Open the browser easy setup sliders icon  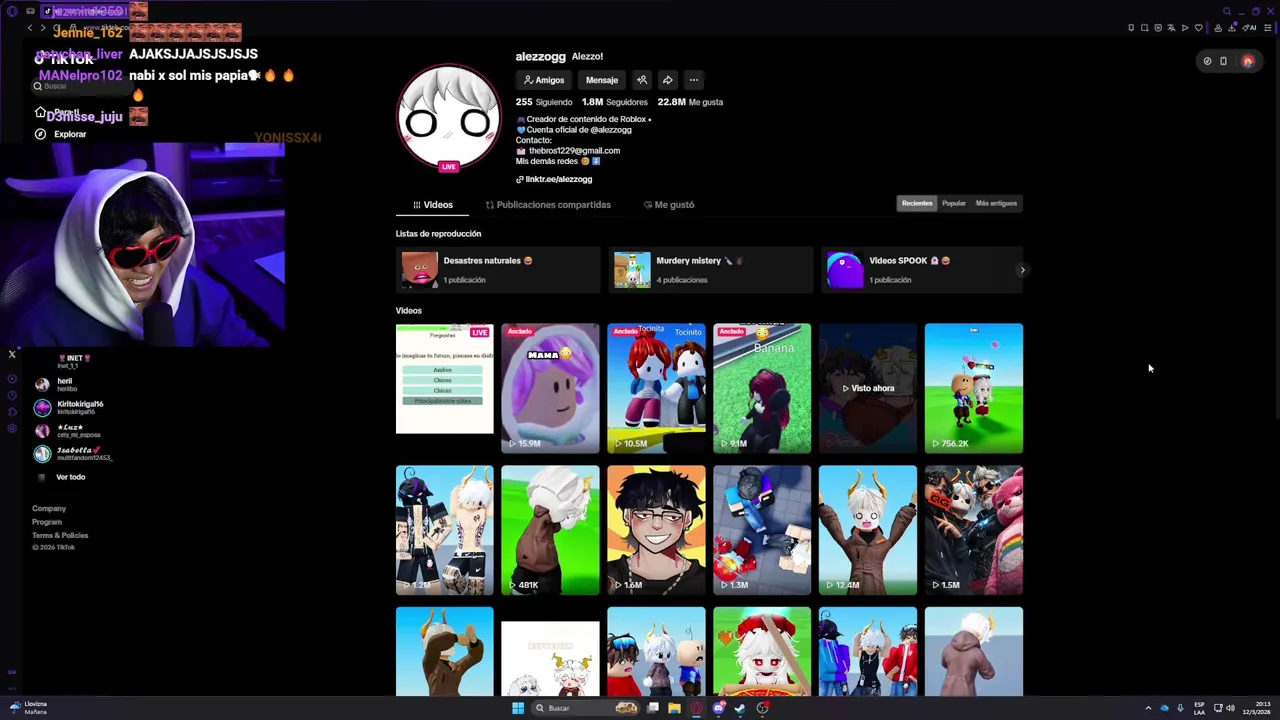coord(1268,27)
